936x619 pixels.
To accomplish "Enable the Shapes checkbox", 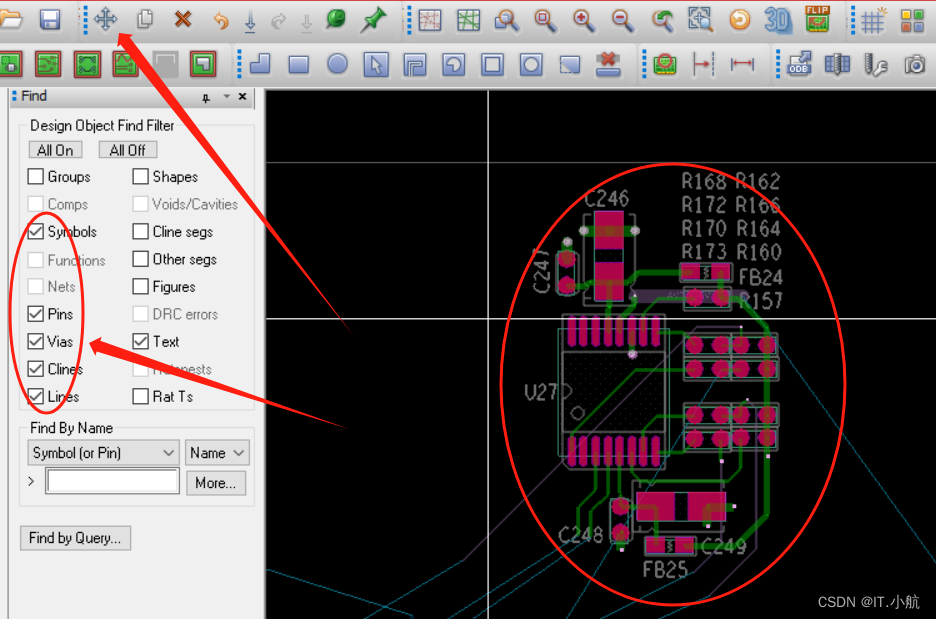I will click(x=140, y=176).
